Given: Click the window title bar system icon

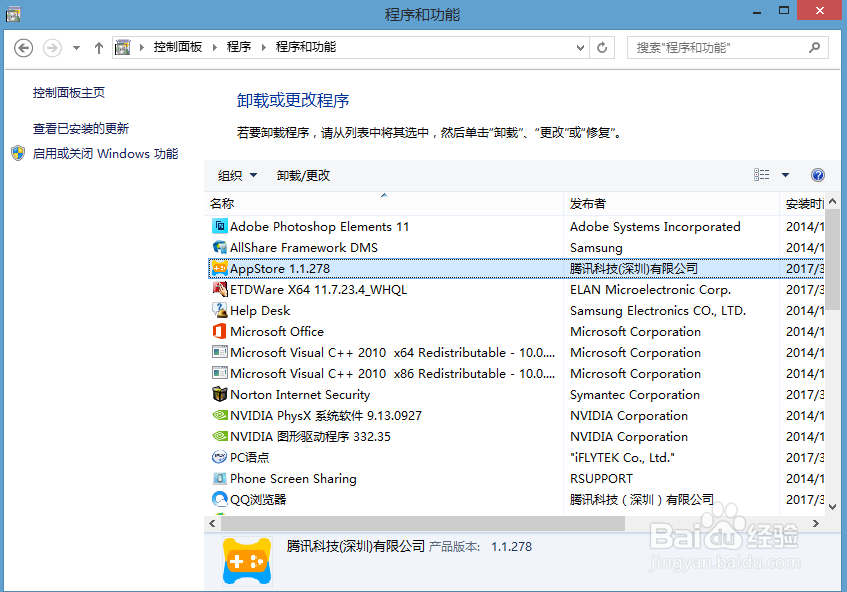Looking at the screenshot, I should tap(13, 14).
